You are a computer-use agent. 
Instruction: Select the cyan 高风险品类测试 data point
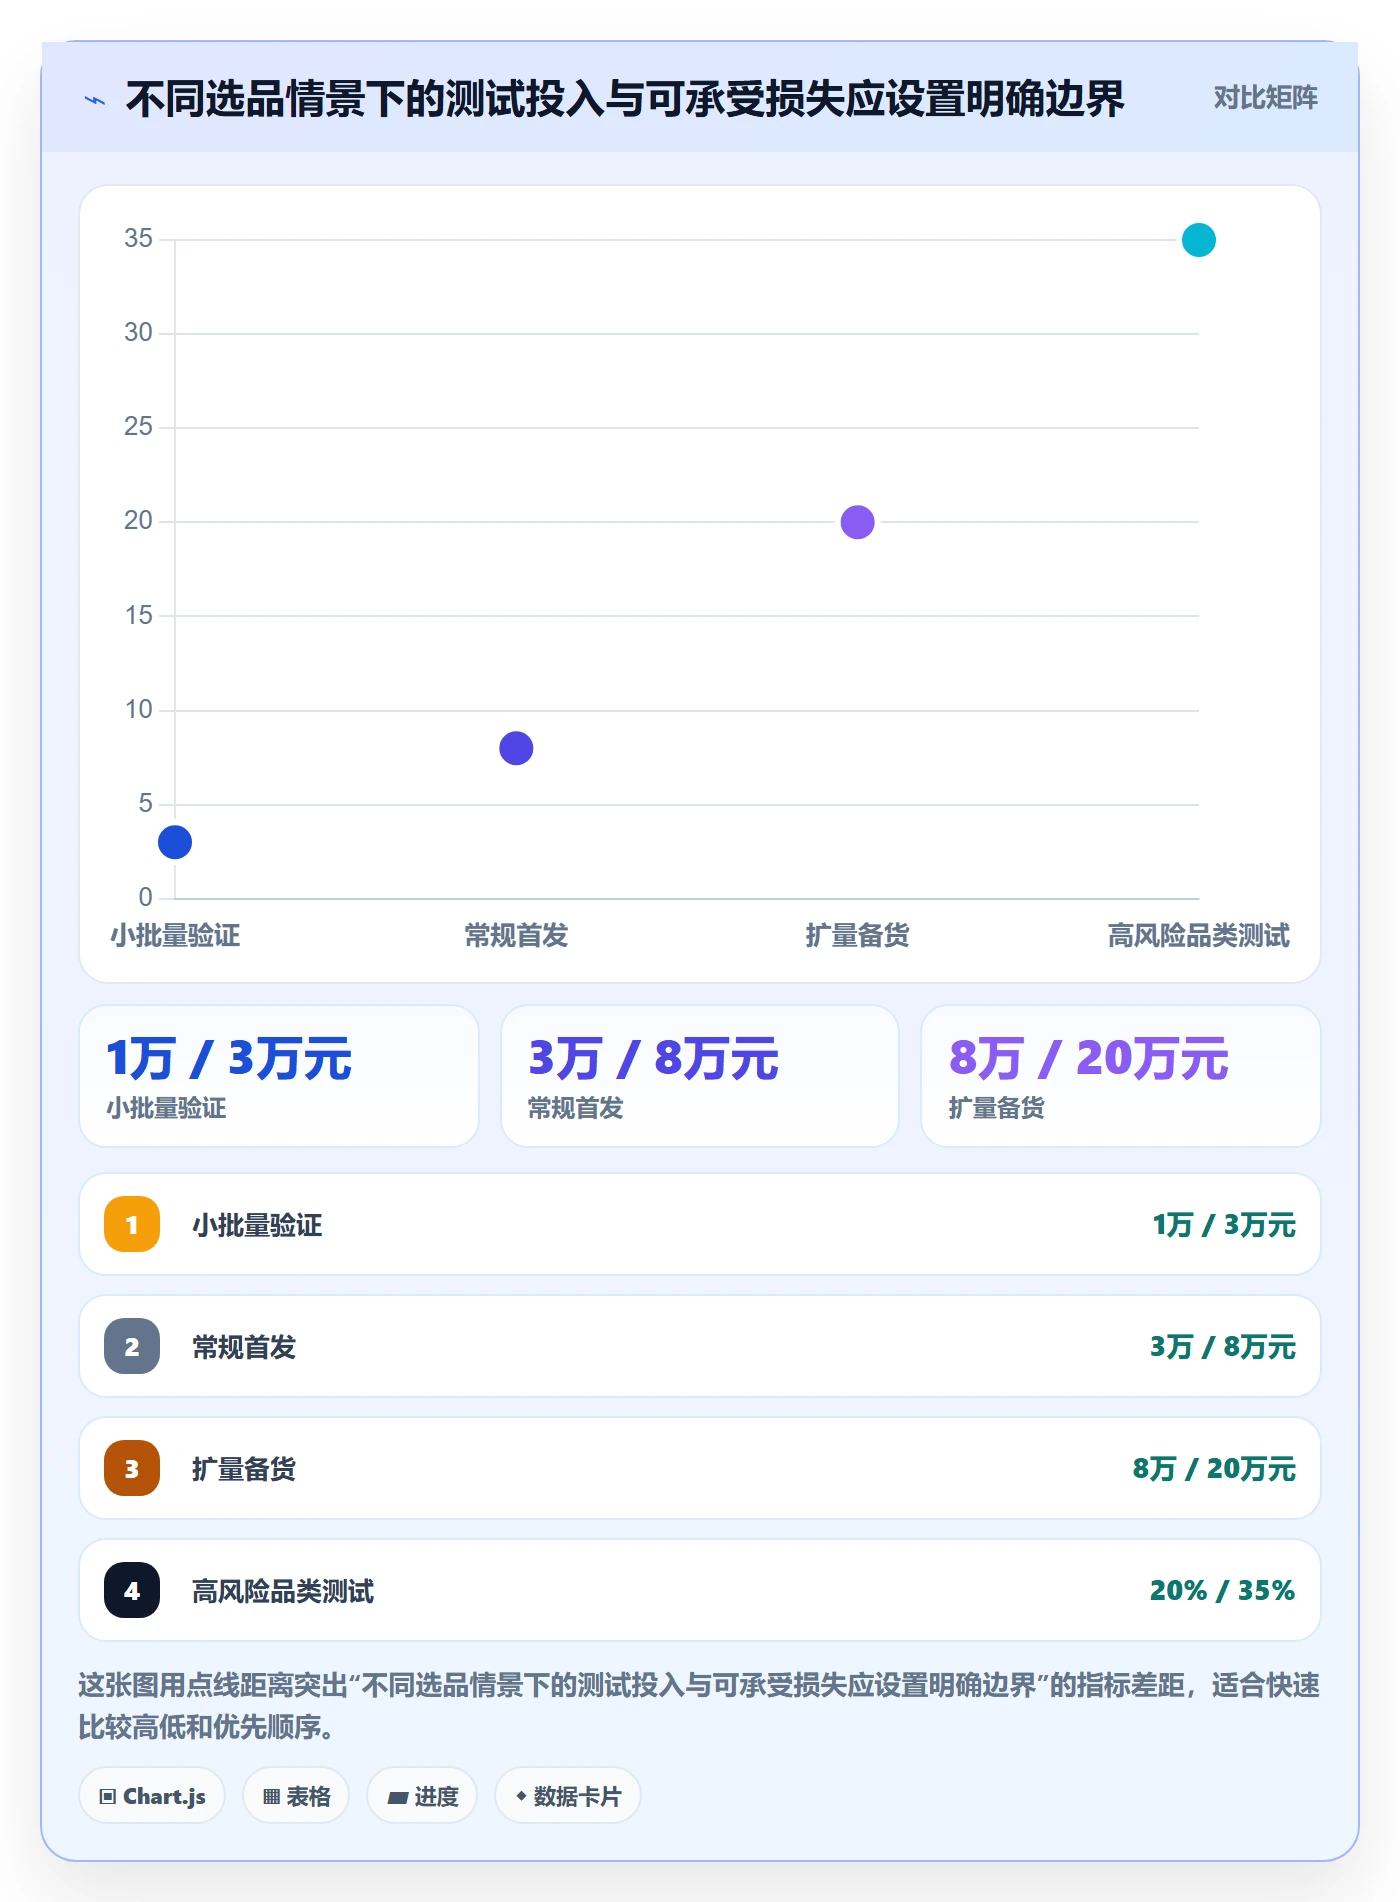(x=1198, y=240)
